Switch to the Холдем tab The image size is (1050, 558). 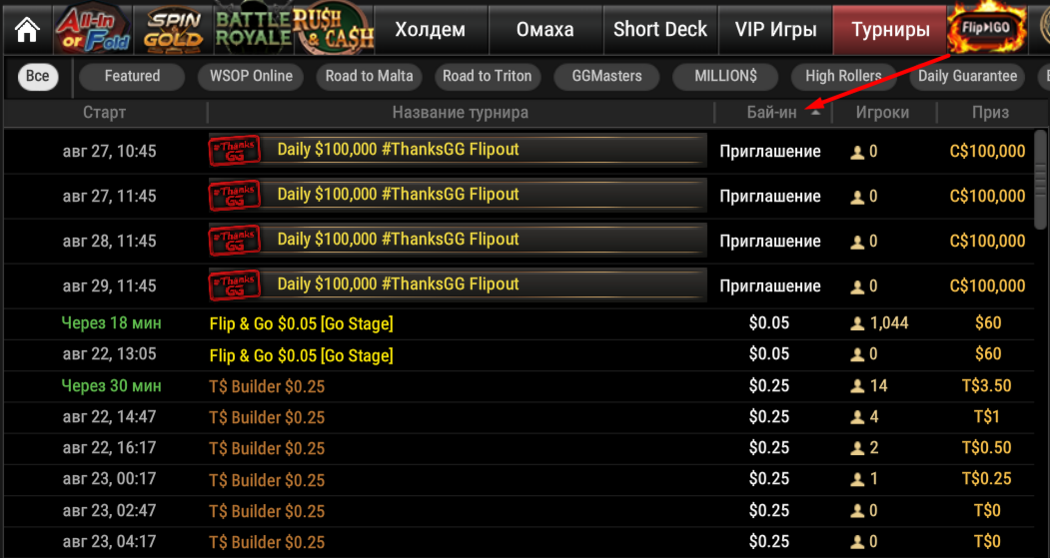(x=430, y=29)
